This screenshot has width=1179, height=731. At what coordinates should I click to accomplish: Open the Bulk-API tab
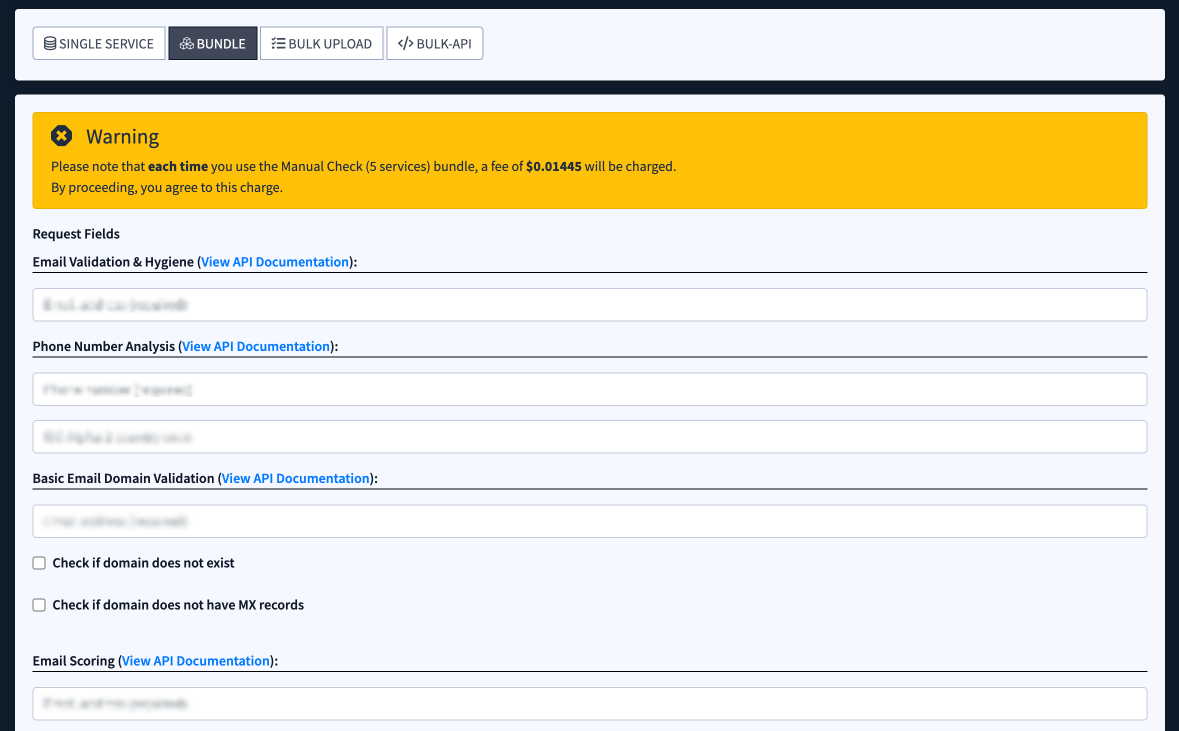click(x=435, y=44)
